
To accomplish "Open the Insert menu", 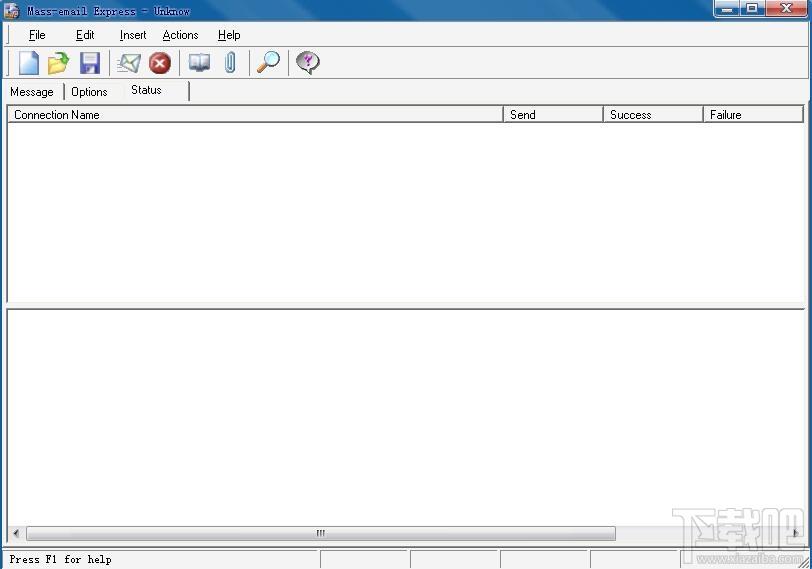I will pyautogui.click(x=133, y=35).
